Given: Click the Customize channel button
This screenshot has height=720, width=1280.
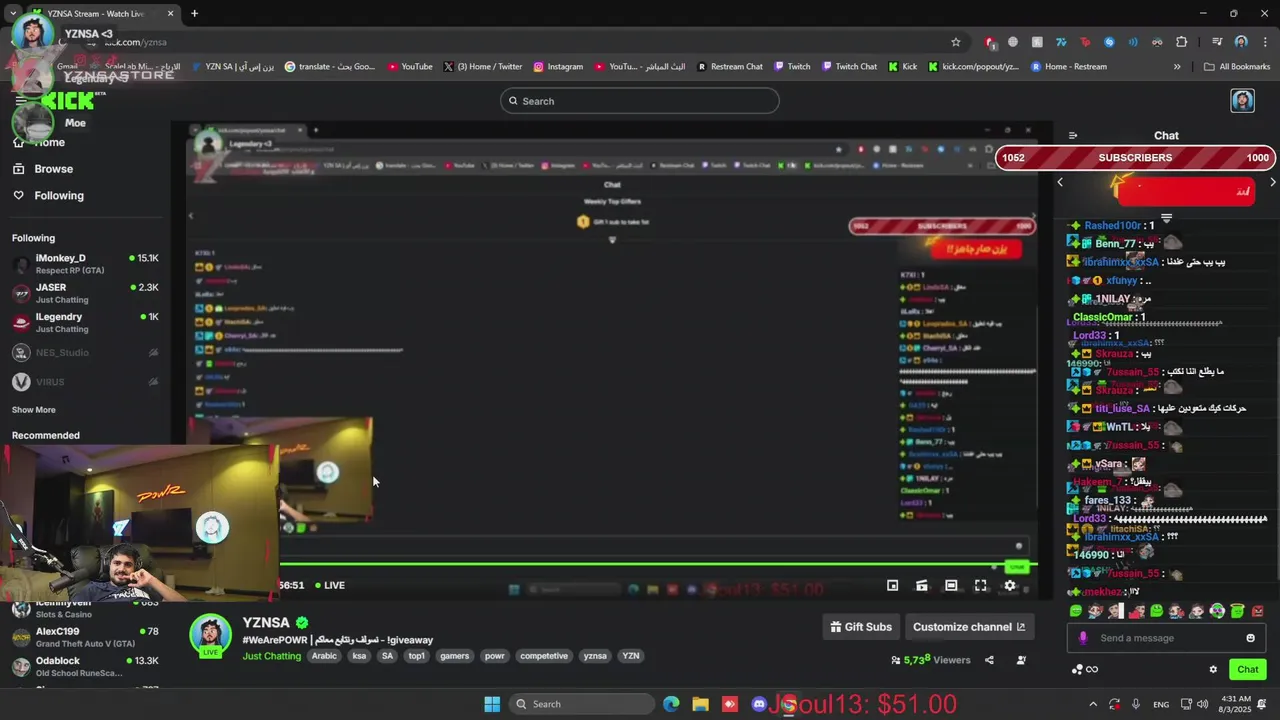Looking at the screenshot, I should pyautogui.click(x=969, y=627).
